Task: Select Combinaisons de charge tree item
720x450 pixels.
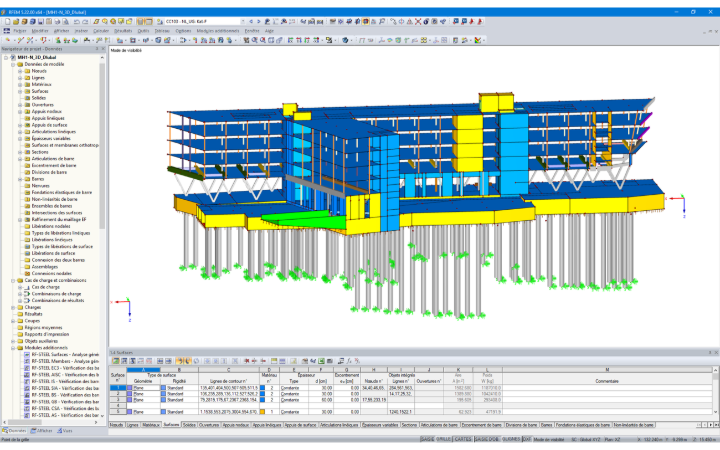Action: coord(56,294)
